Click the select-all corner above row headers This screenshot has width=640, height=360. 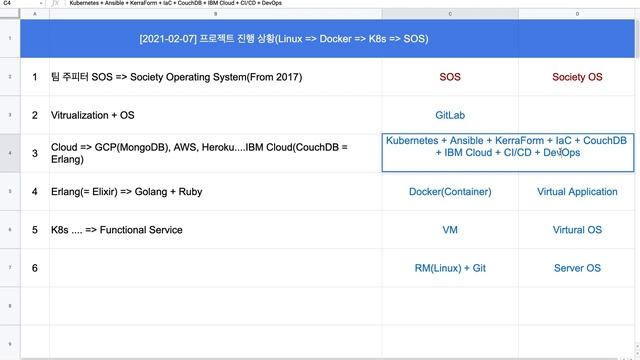pos(10,13)
